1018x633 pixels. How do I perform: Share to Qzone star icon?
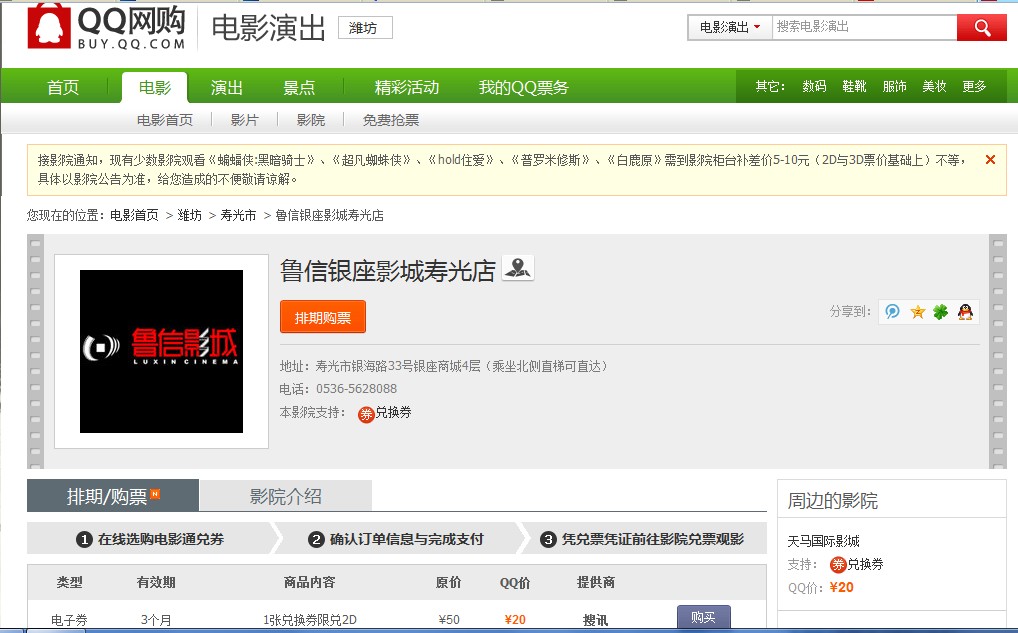pos(917,312)
